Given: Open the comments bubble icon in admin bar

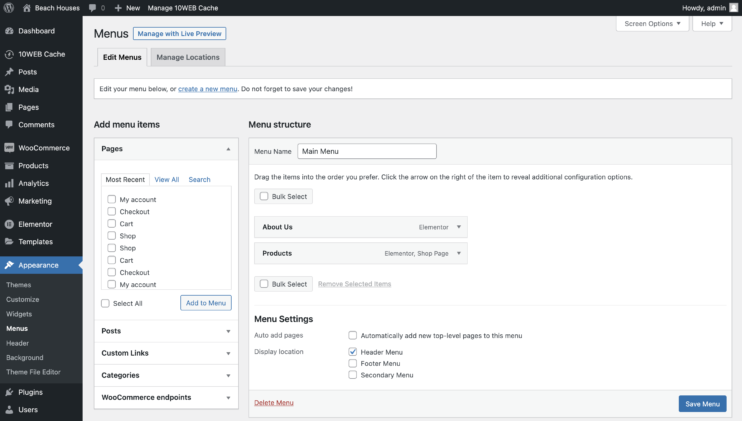Looking at the screenshot, I should point(92,8).
